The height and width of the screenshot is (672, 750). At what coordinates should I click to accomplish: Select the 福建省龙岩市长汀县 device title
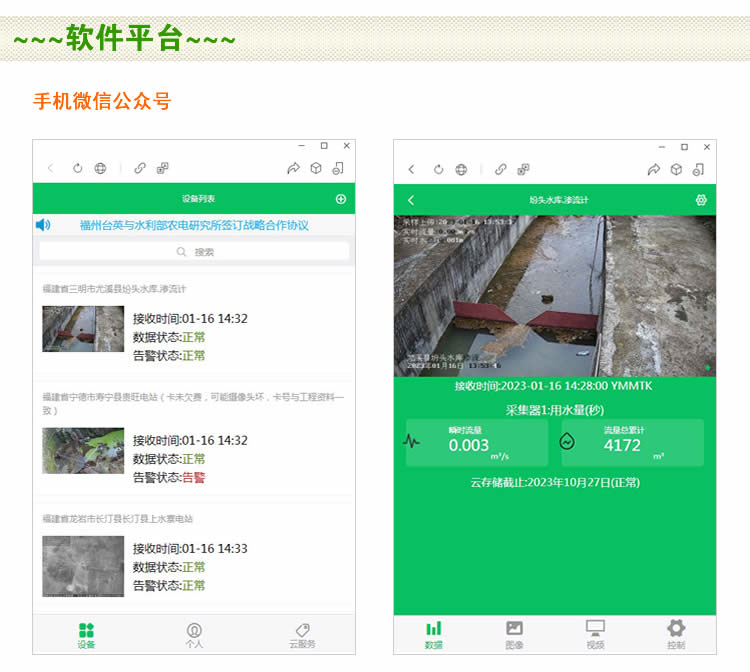118,518
